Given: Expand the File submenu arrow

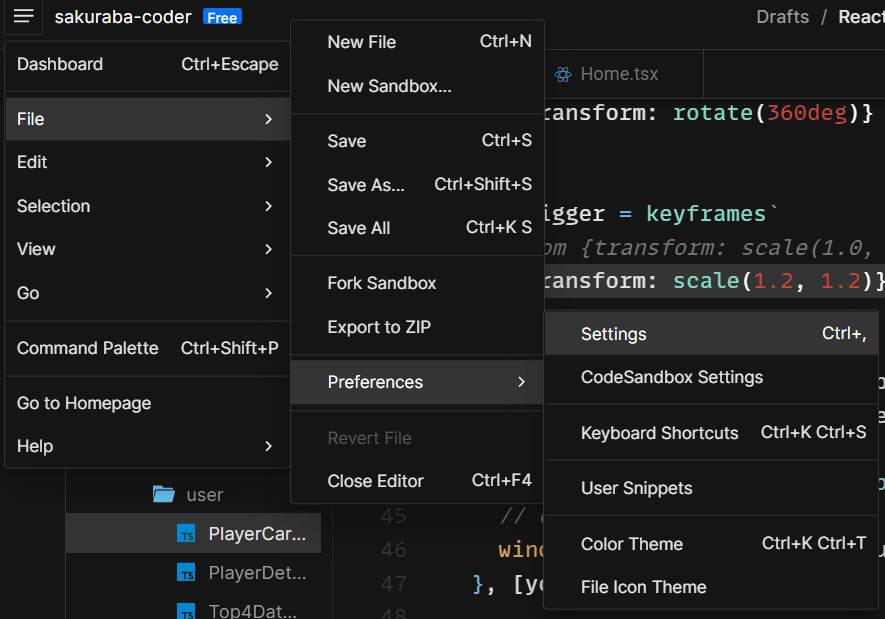Looking at the screenshot, I should tap(269, 119).
